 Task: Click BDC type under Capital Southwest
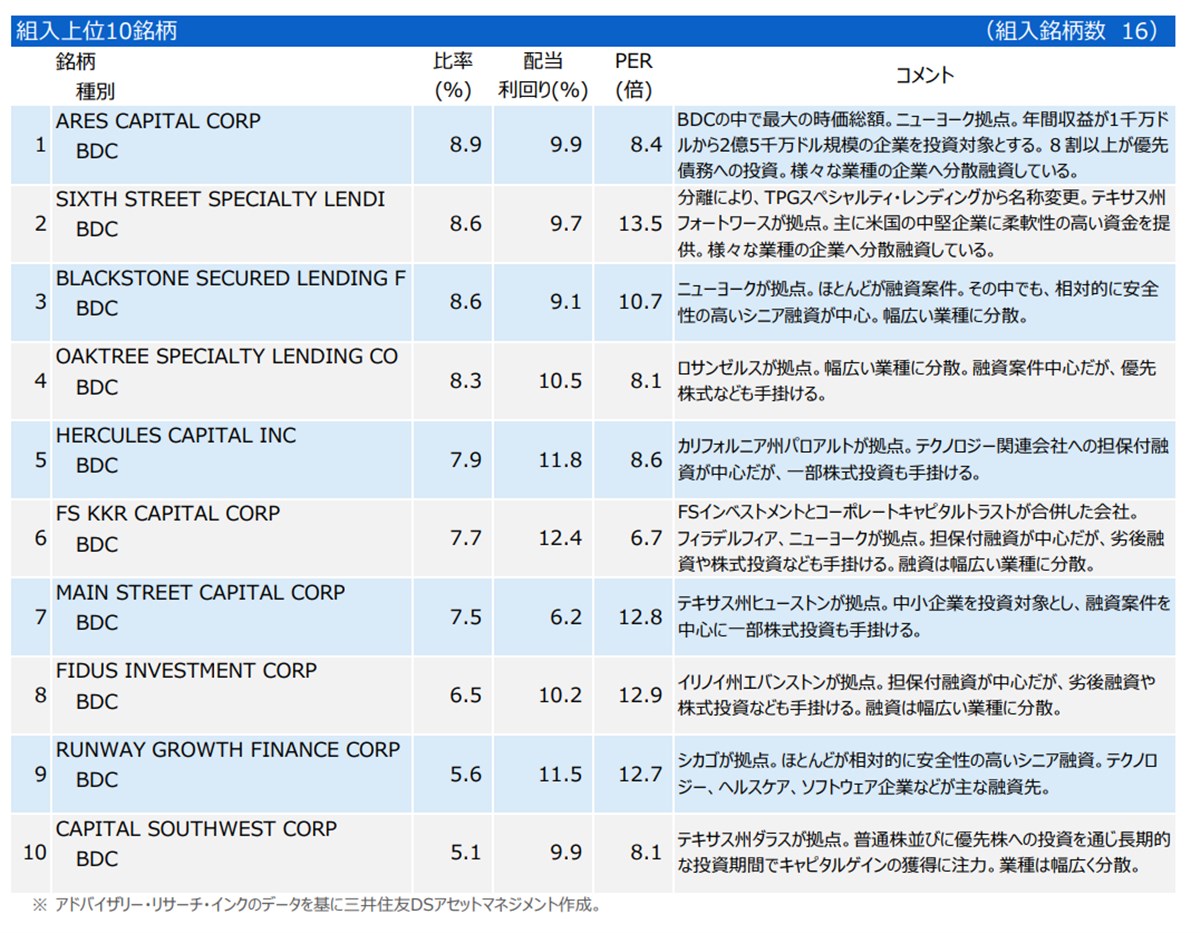(97, 858)
